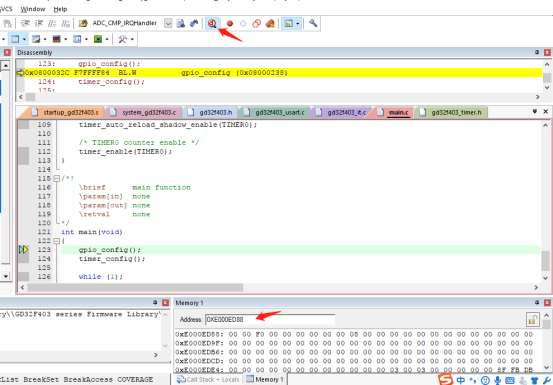Click the Uncomment selection icon

[65, 24]
